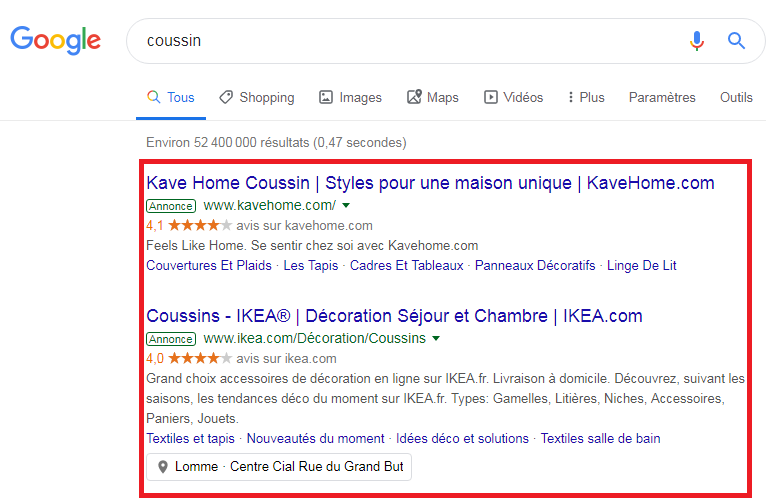Click the blue search magnifier button
Viewport: 777px width, 501px height.
[736, 41]
